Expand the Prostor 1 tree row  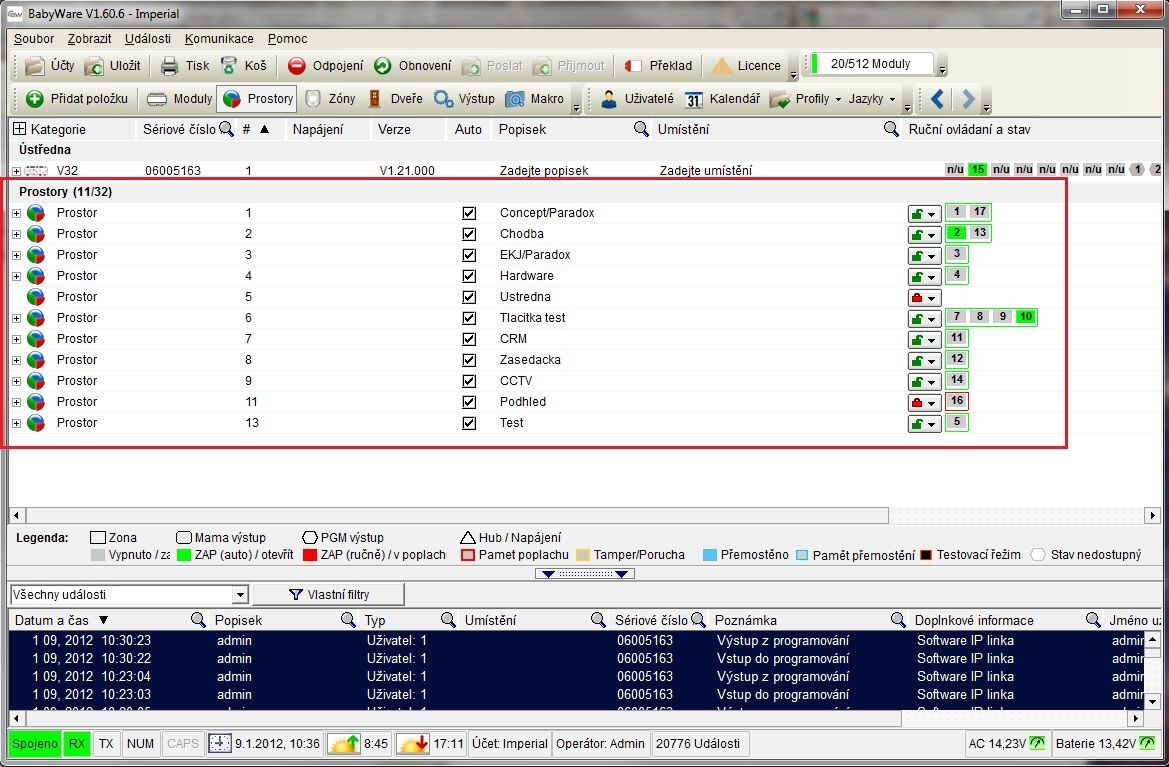pos(17,213)
